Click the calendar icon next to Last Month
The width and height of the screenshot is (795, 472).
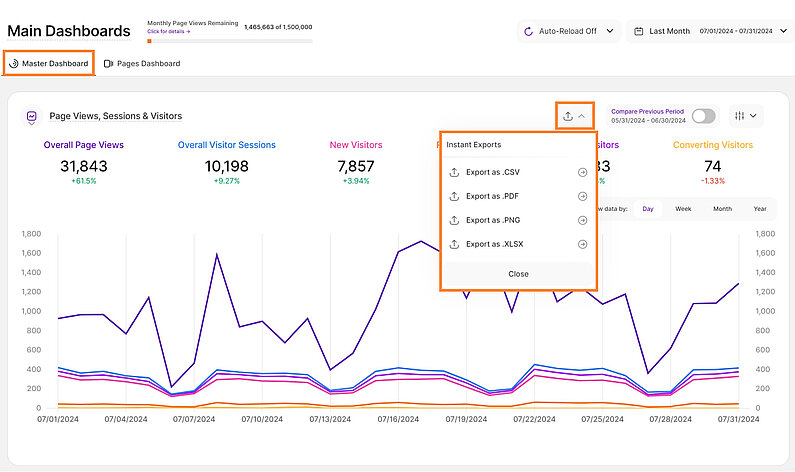pos(637,31)
